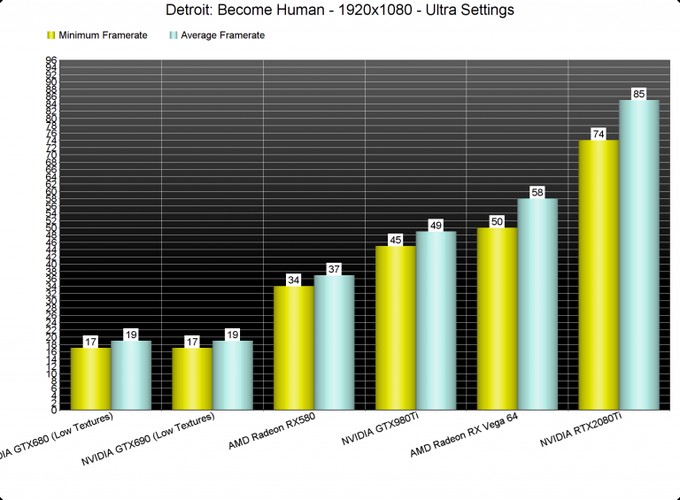Image resolution: width=680 pixels, height=500 pixels.
Task: Toggle the Average Framerate legend label
Action: point(222,35)
